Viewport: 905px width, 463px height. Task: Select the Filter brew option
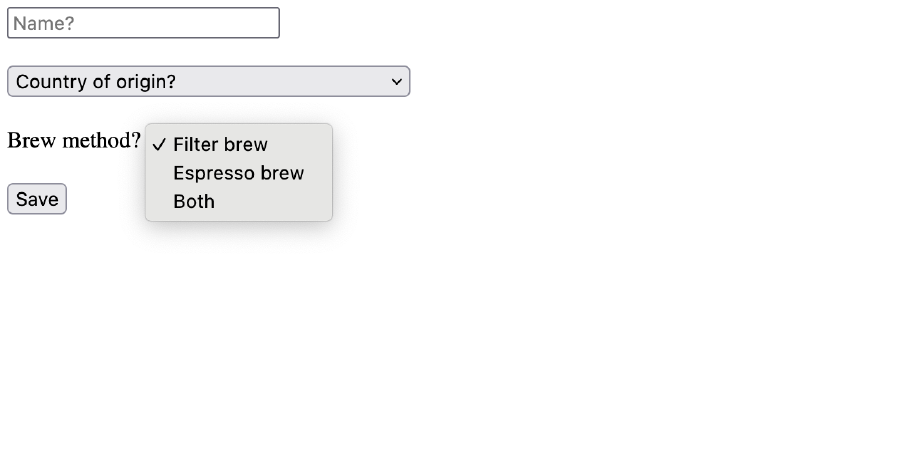[238, 144]
